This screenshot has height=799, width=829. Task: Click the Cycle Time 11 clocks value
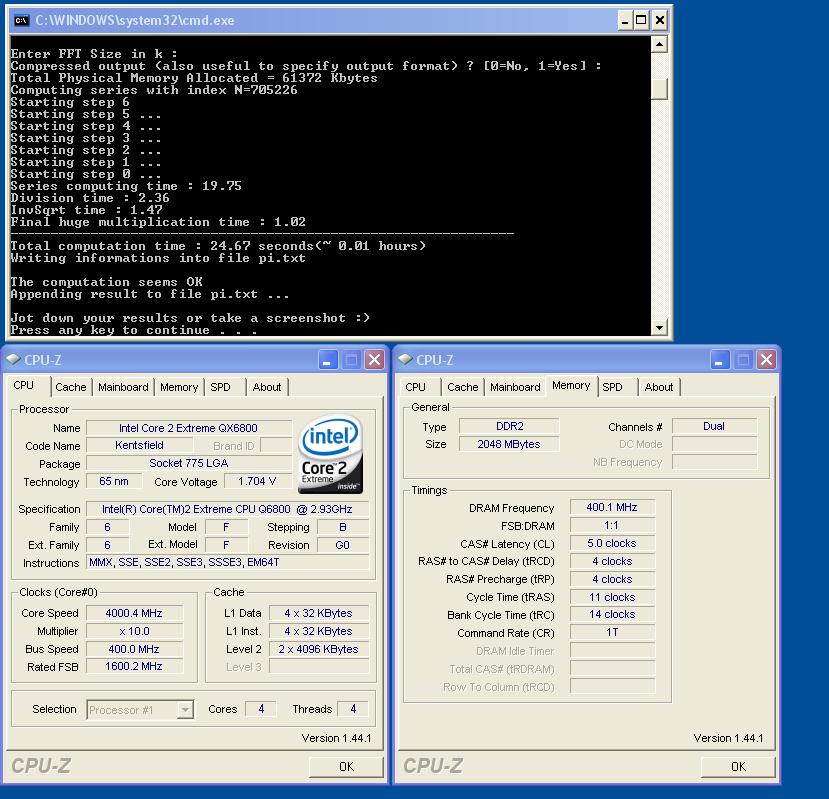point(612,598)
